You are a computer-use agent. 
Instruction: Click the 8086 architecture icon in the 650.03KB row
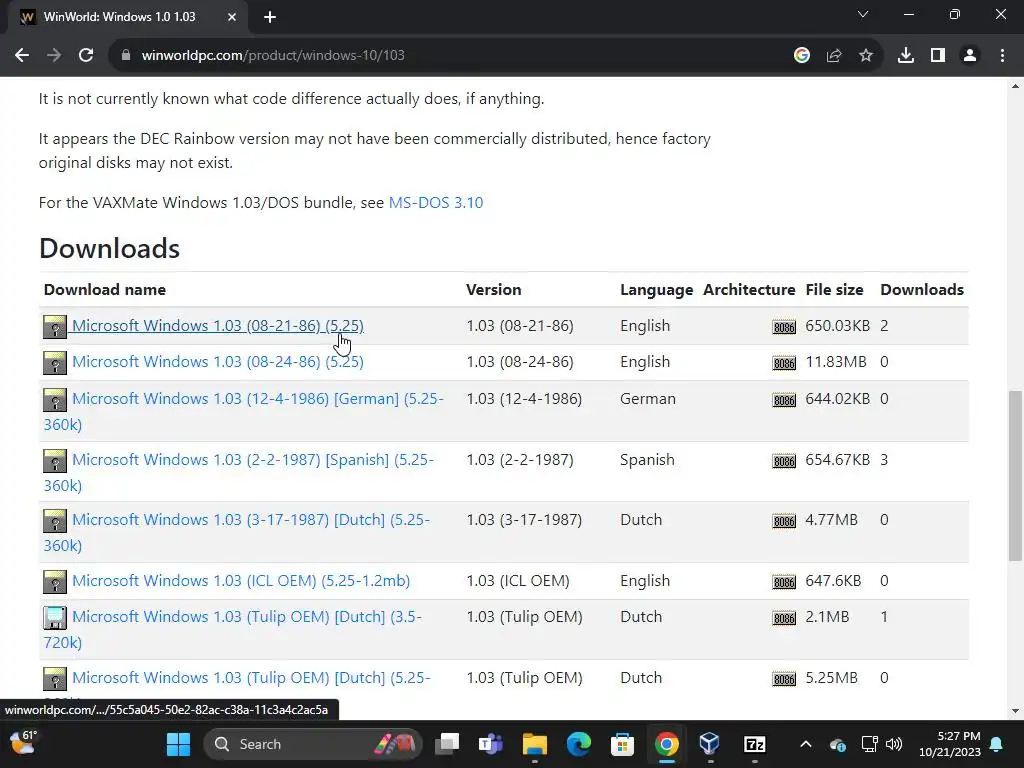[x=784, y=327]
